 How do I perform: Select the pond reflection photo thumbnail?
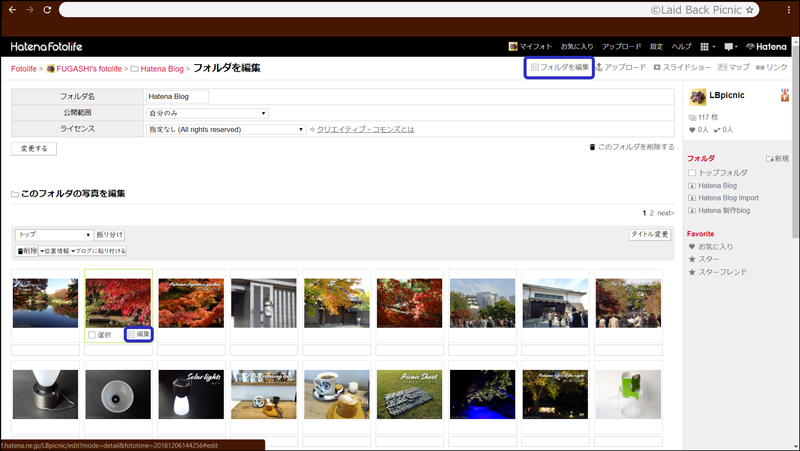[x=45, y=303]
